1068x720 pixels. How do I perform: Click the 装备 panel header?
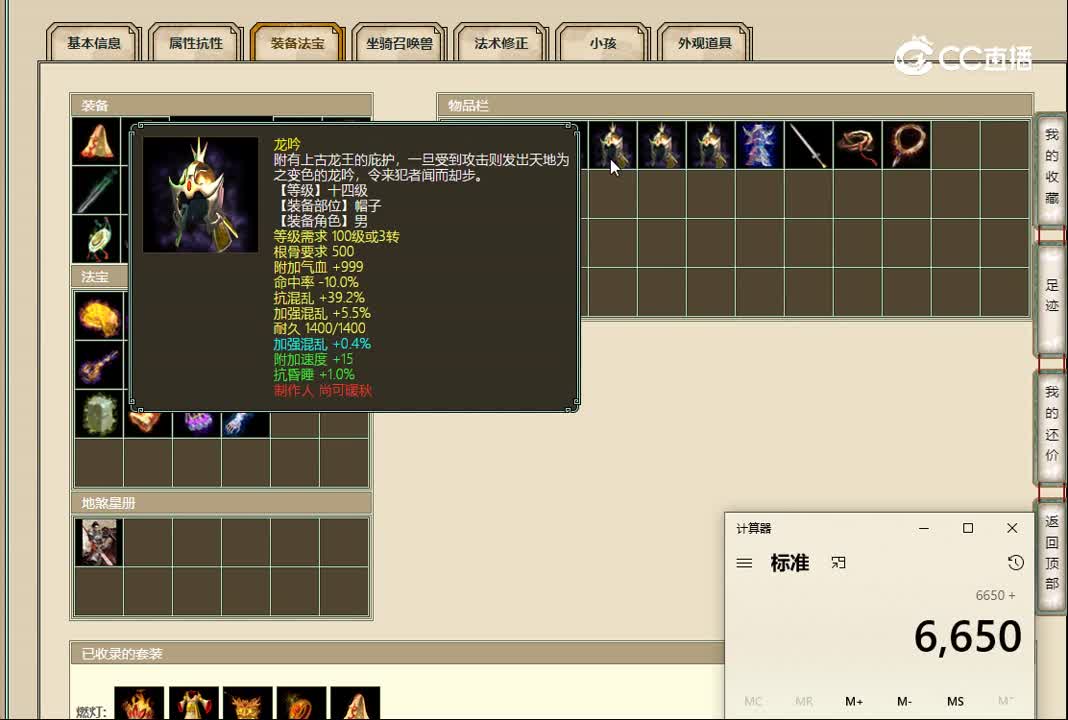(x=221, y=106)
